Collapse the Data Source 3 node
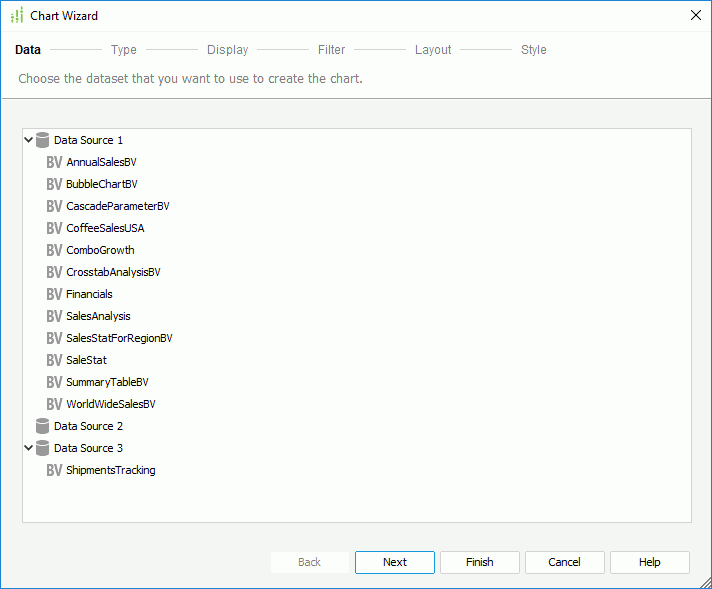This screenshot has width=712, height=589. (x=28, y=448)
